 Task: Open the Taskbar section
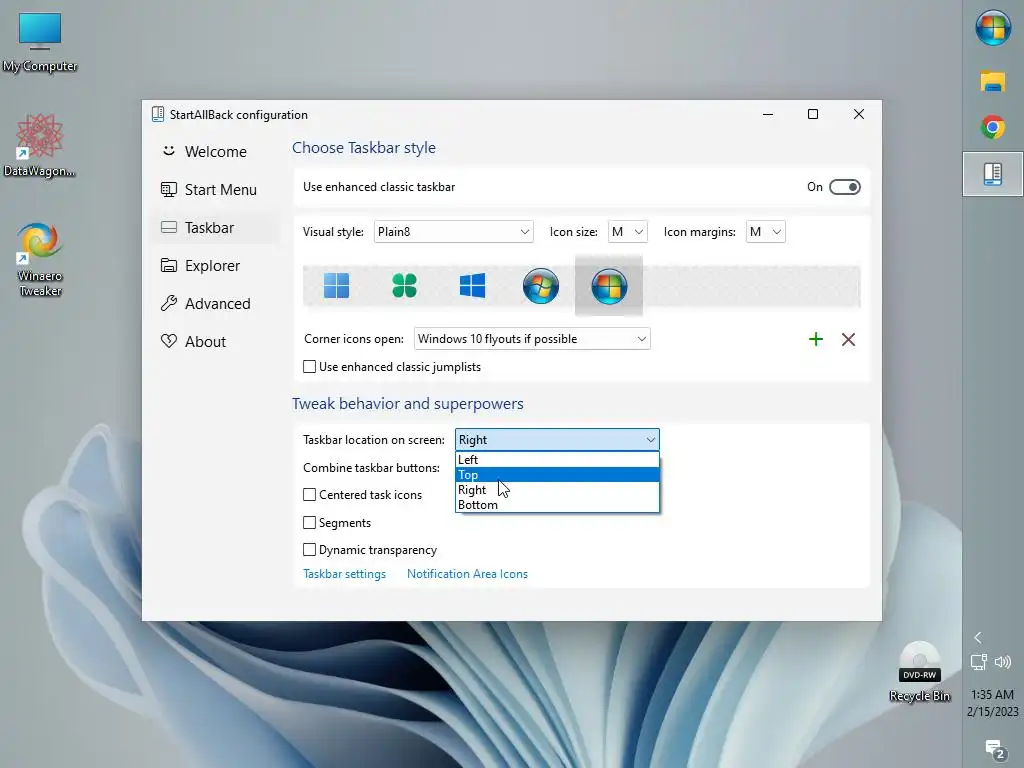point(216,227)
